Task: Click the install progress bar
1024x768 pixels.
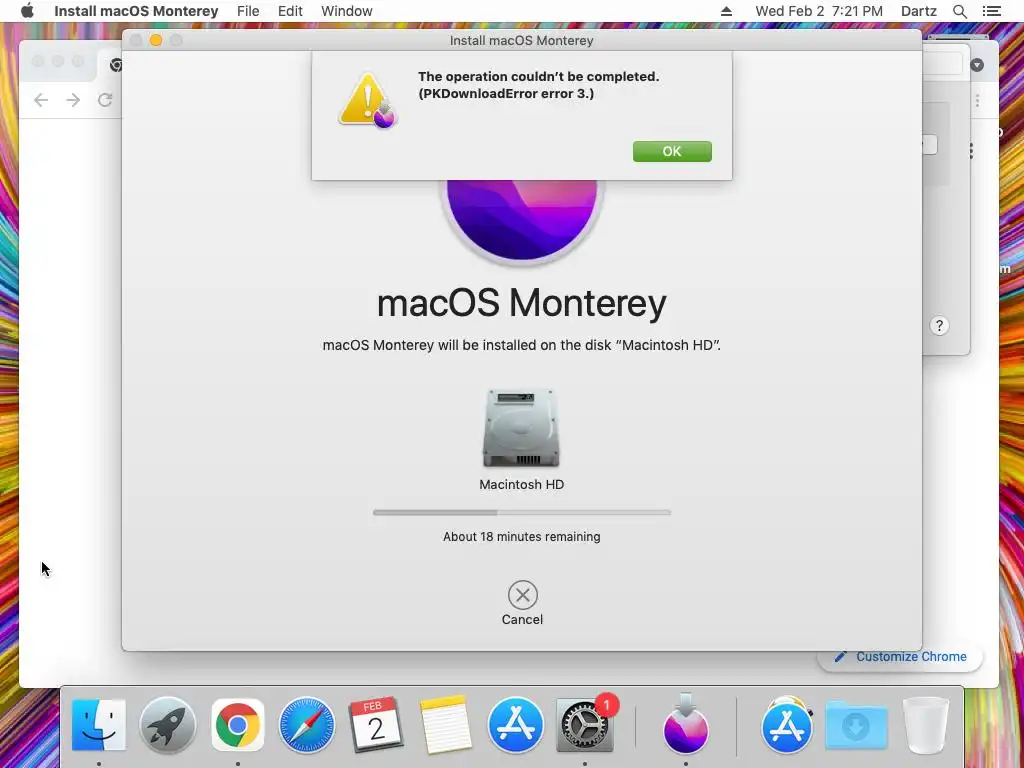Action: (x=522, y=513)
